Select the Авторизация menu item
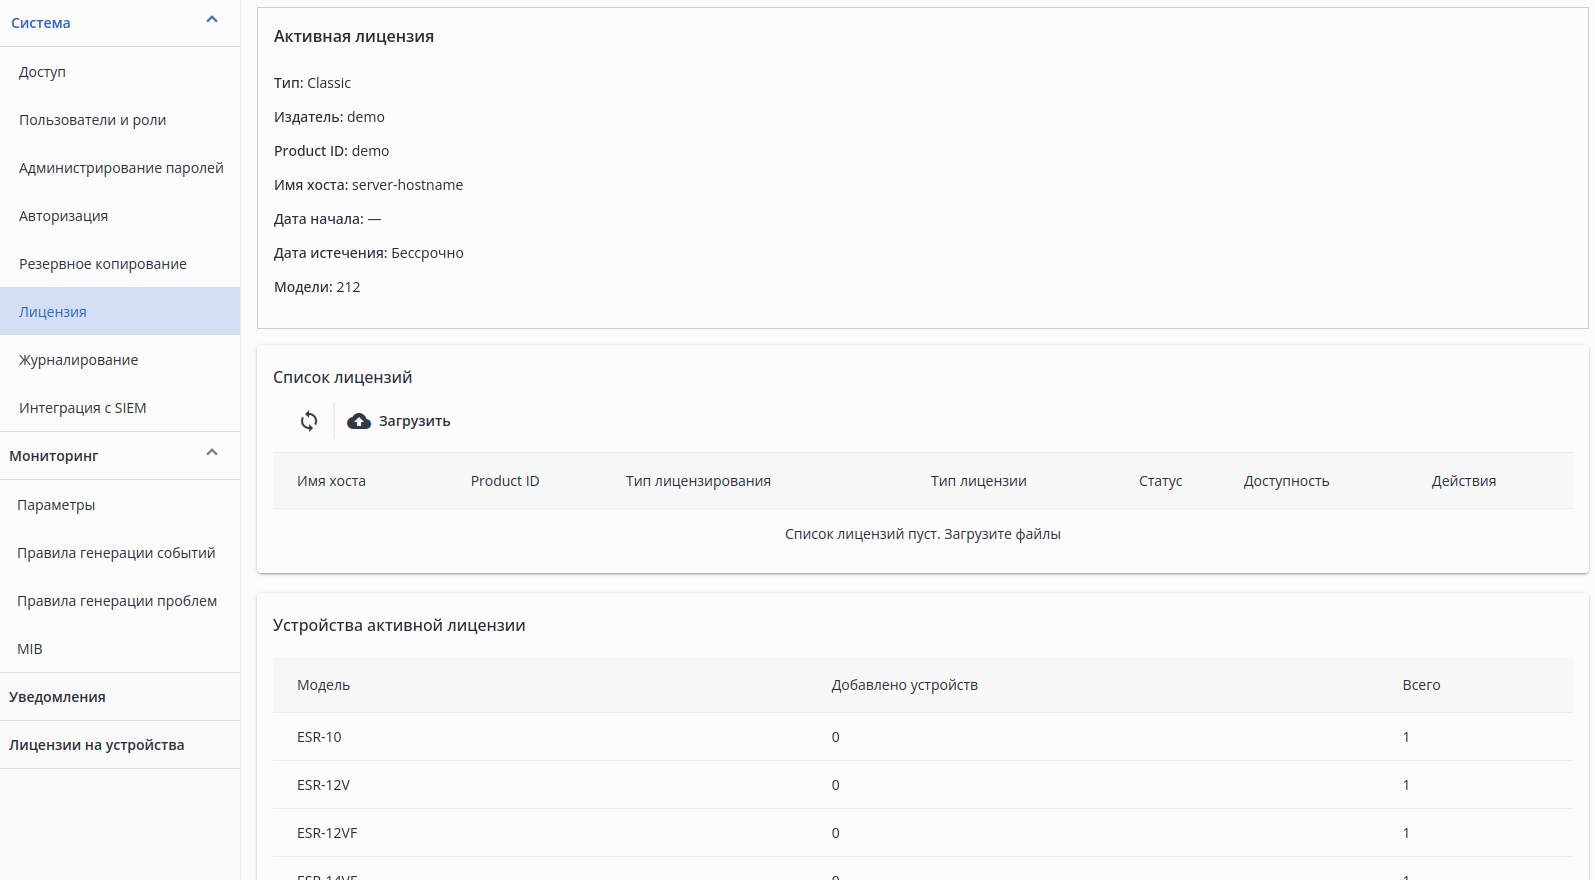This screenshot has height=880, width=1595. [x=63, y=216]
